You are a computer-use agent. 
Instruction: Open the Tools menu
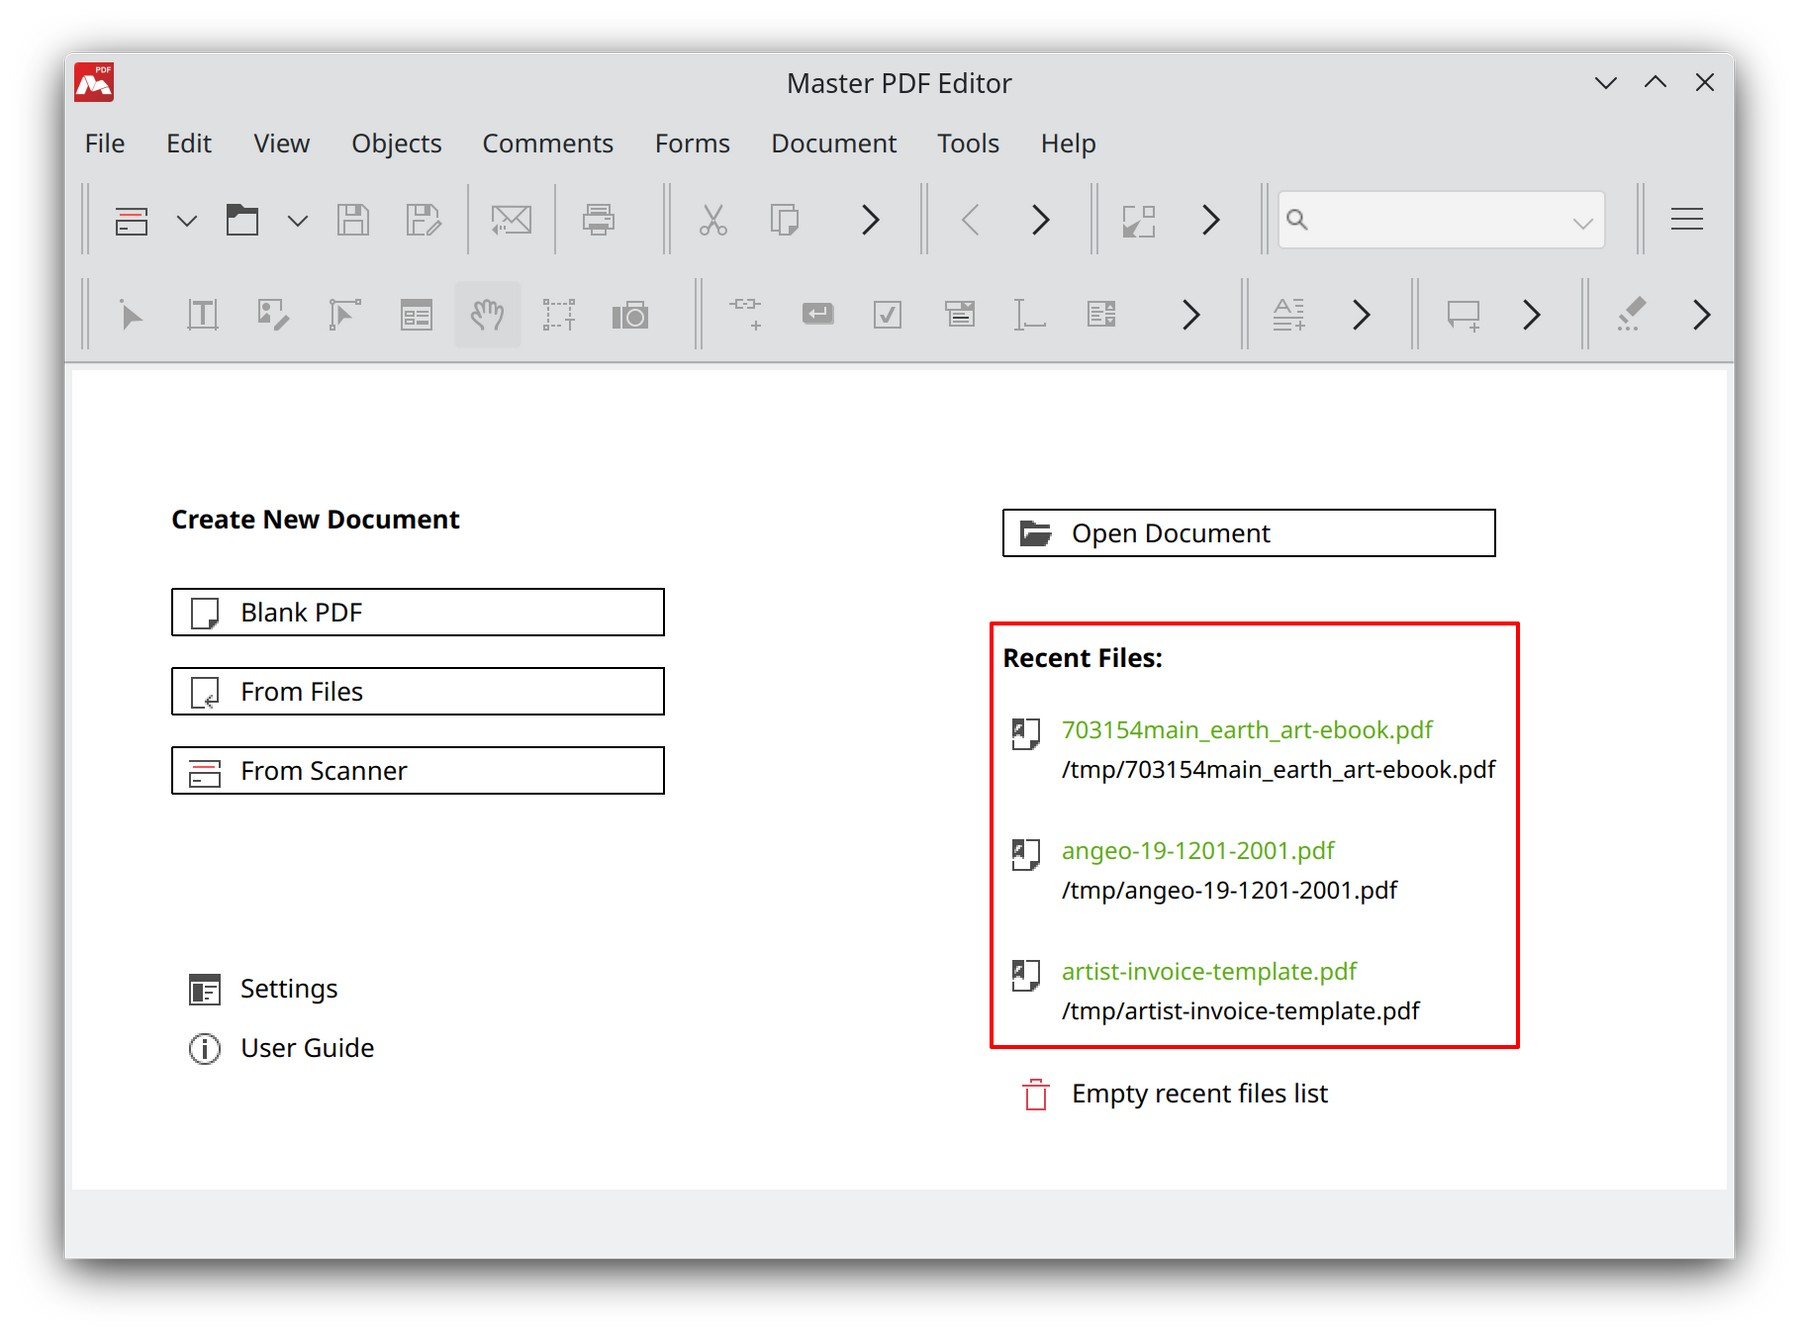click(x=968, y=144)
